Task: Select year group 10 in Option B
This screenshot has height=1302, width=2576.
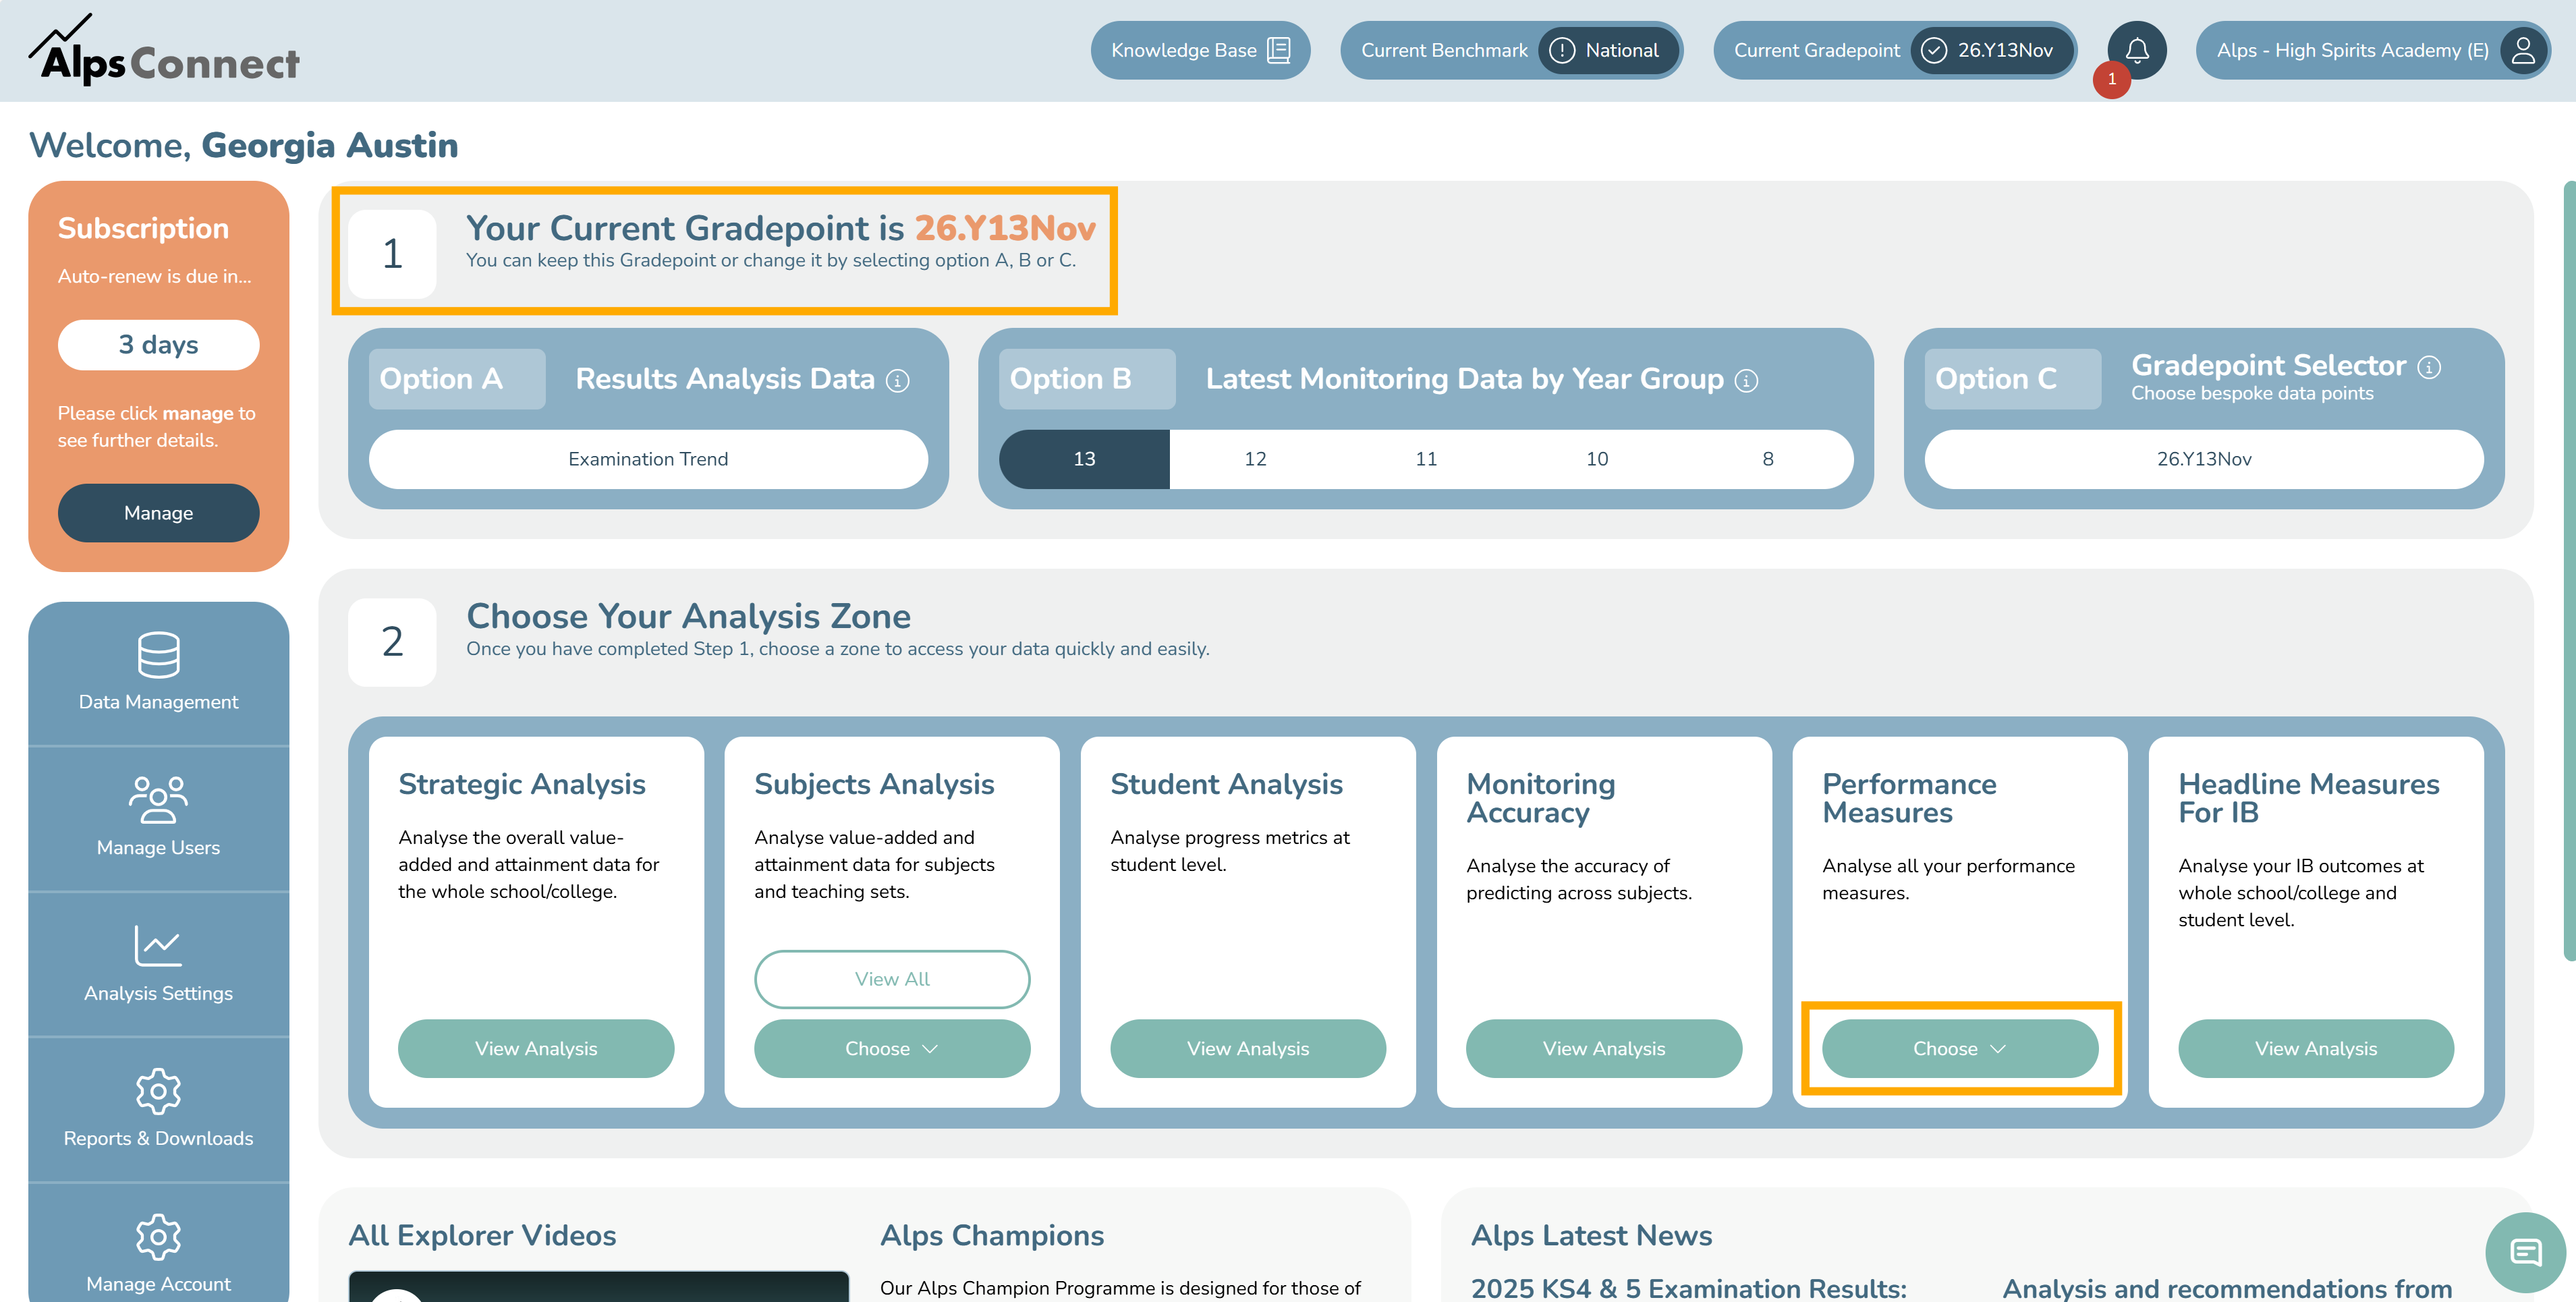Action: coord(1597,459)
